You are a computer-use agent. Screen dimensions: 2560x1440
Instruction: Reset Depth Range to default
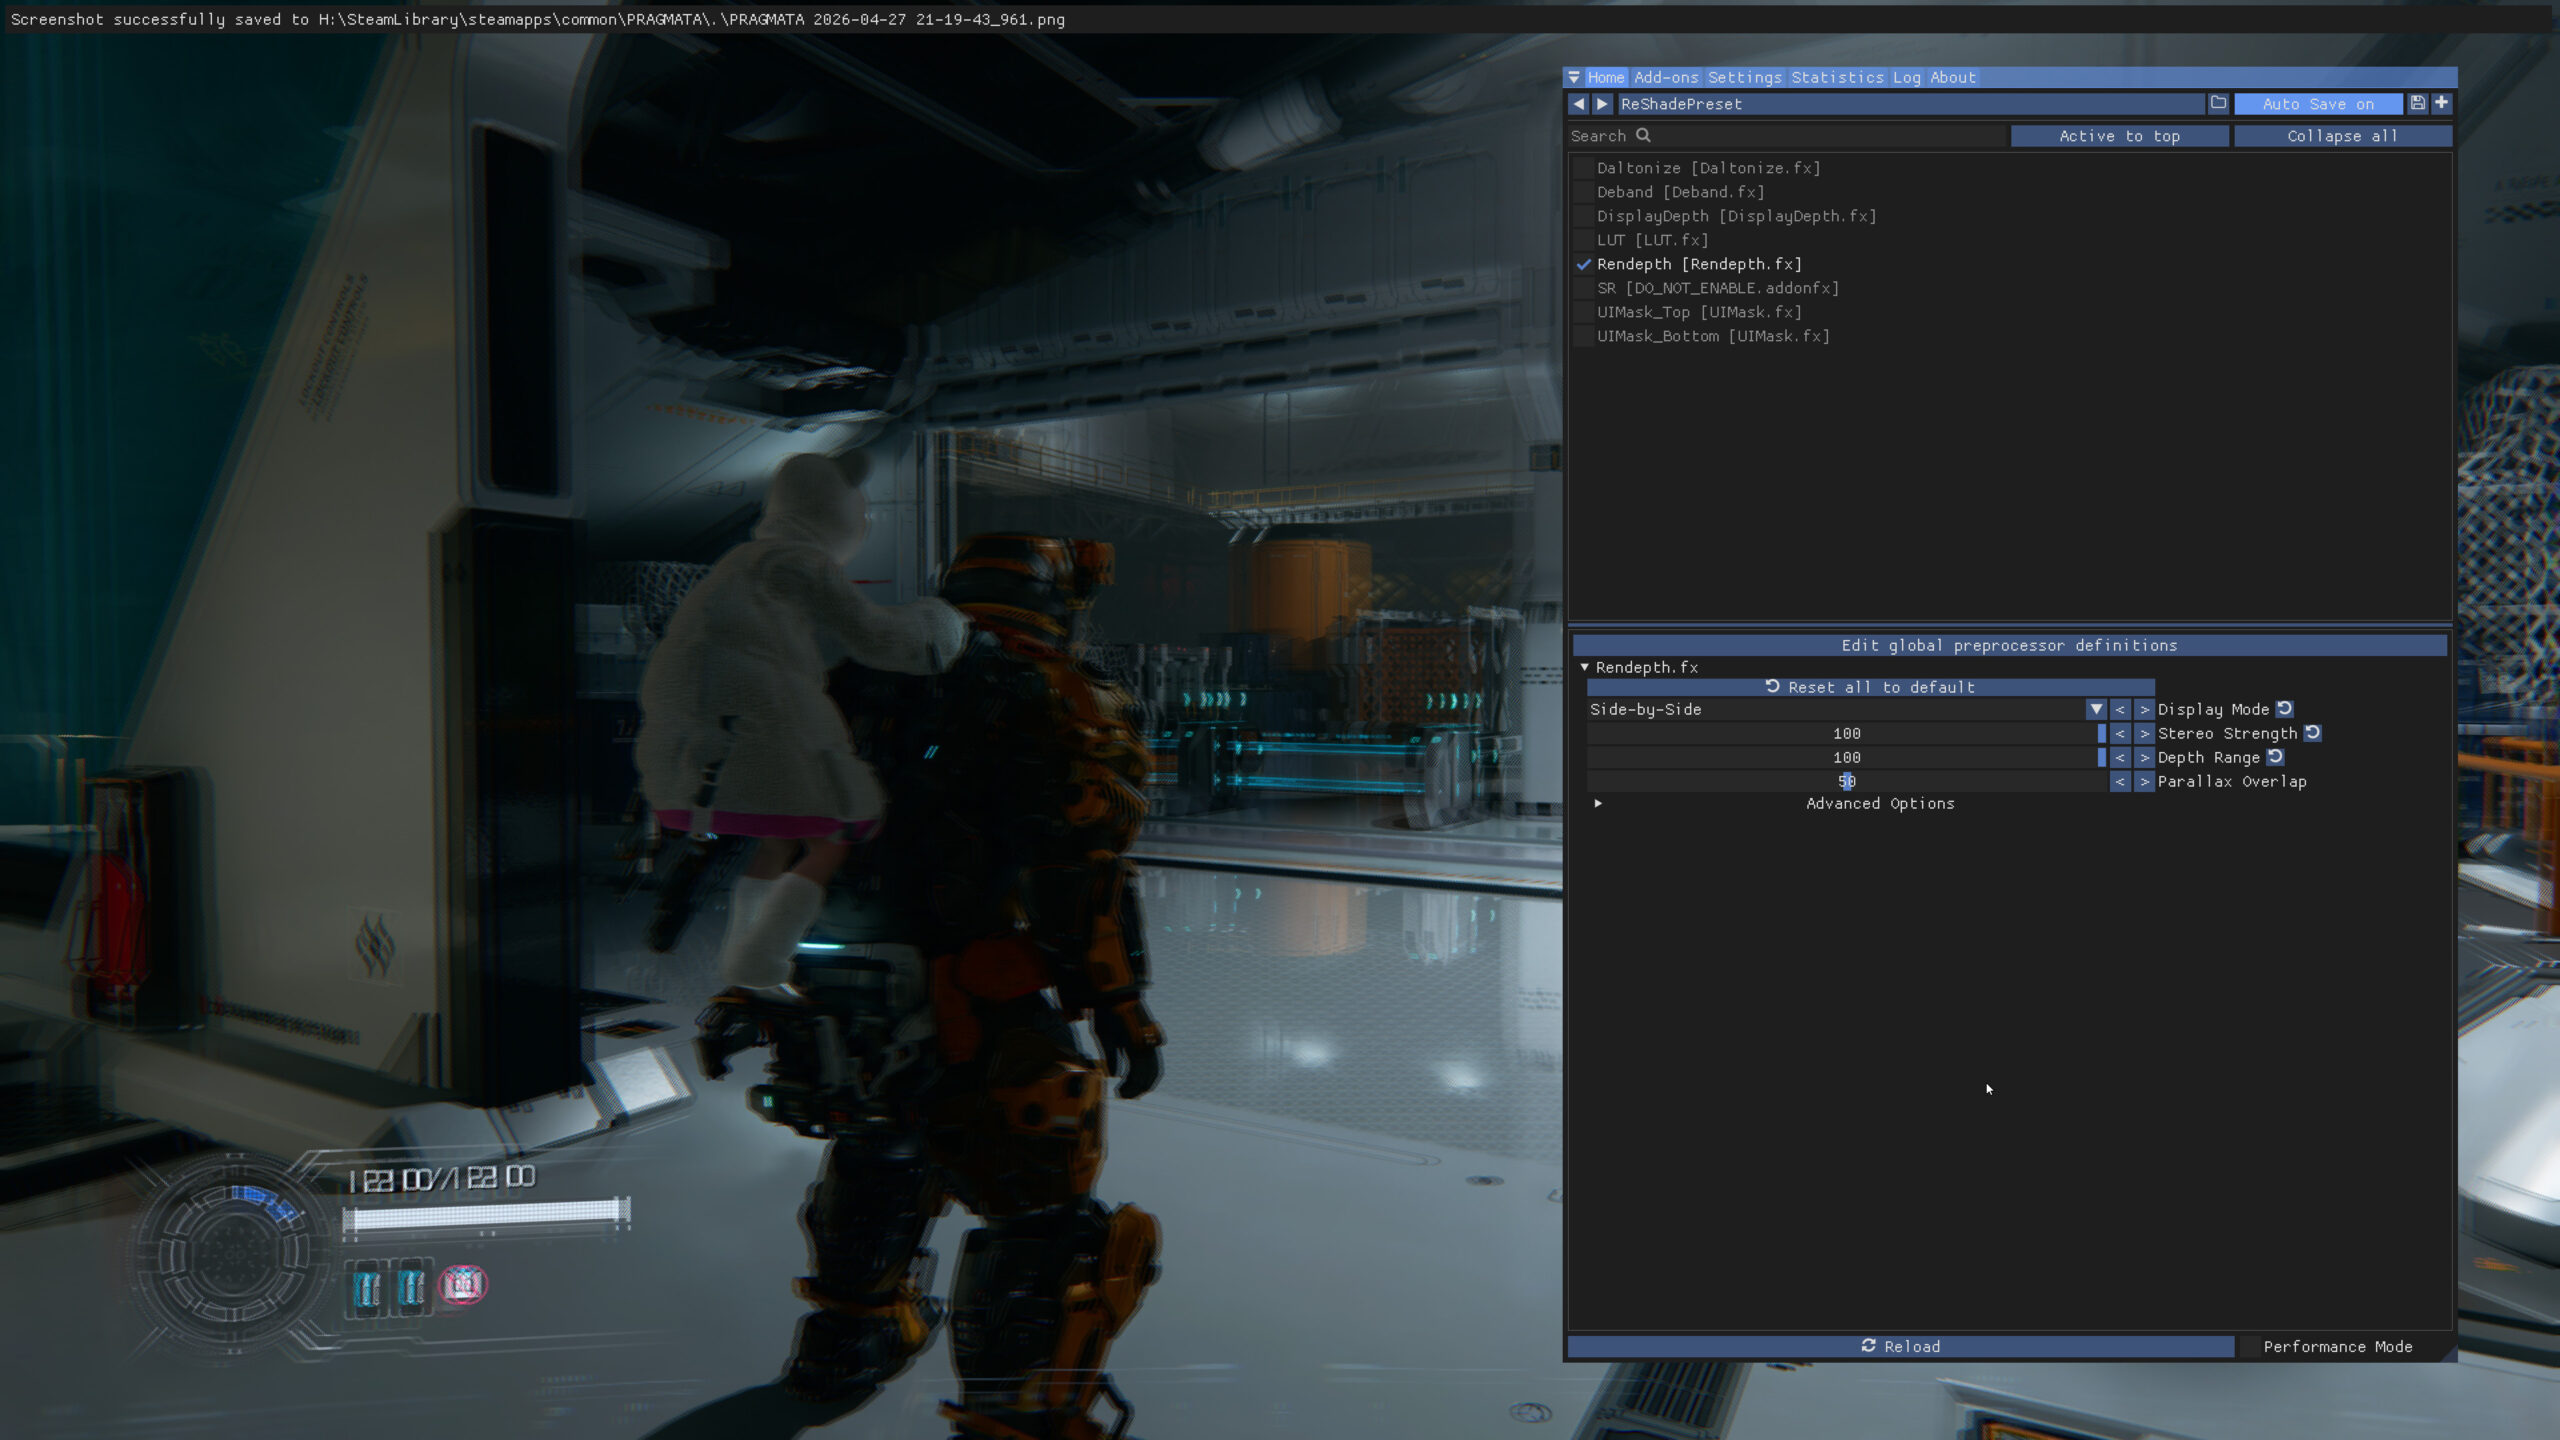click(2276, 757)
